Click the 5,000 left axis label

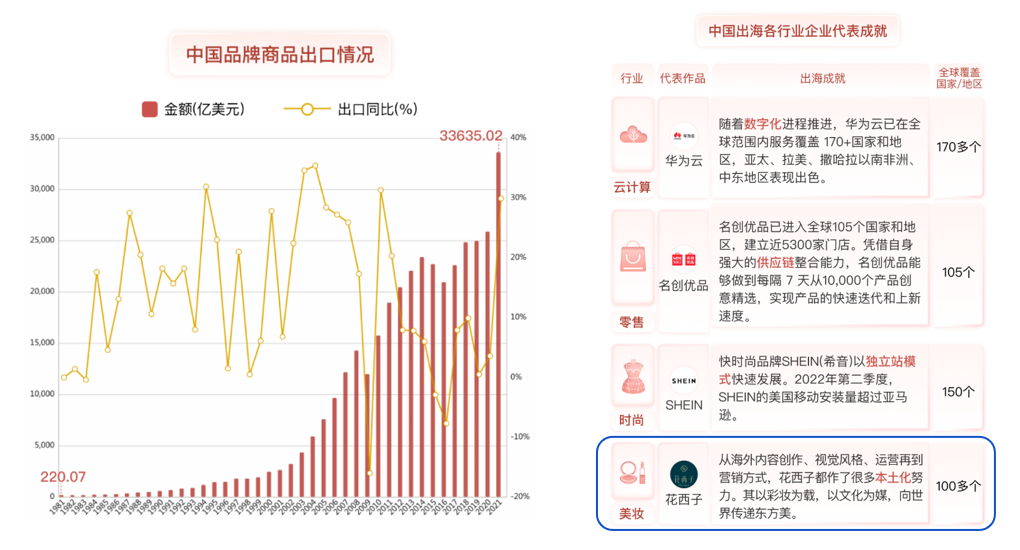pos(45,445)
